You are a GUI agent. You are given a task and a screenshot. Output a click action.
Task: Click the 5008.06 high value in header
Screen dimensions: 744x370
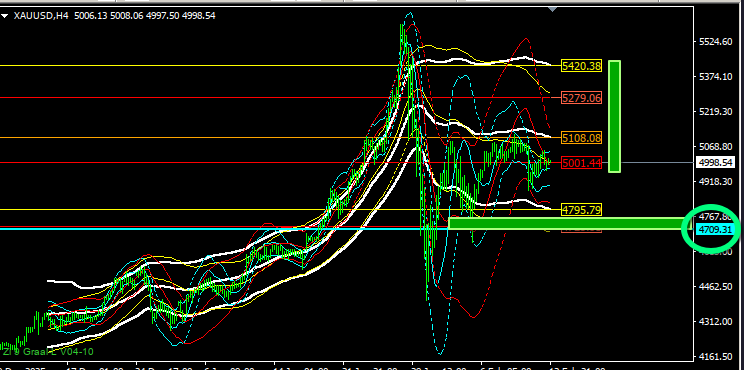127,16
